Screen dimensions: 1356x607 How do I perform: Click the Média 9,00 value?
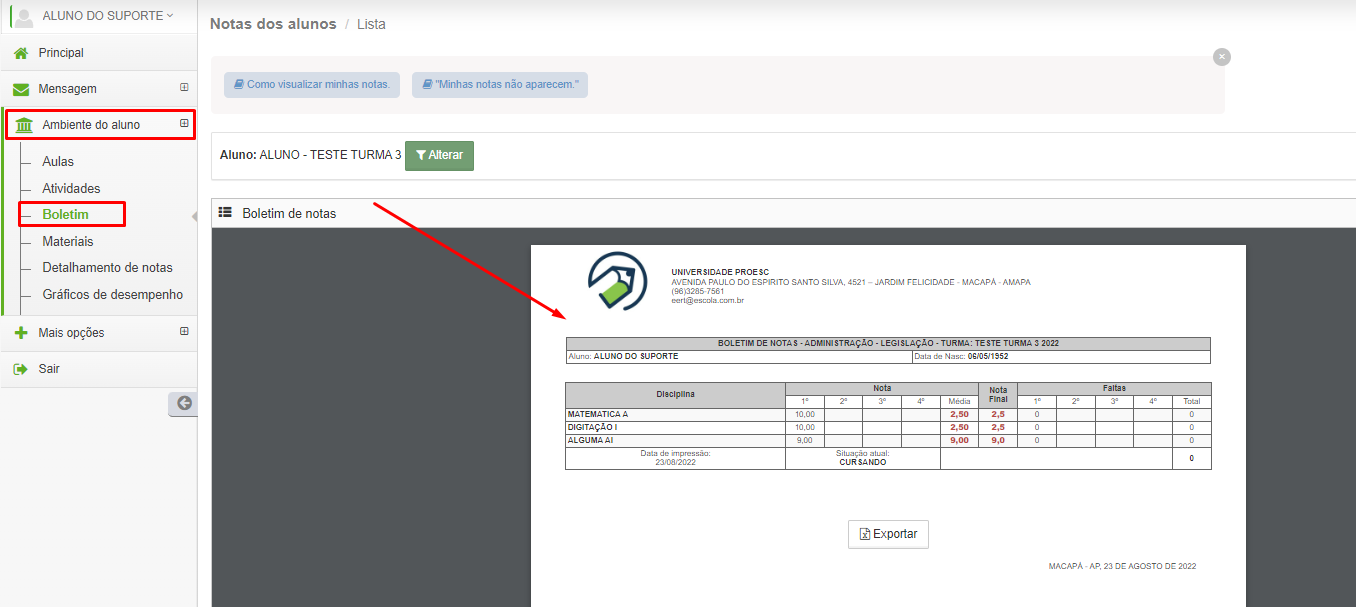click(959, 440)
